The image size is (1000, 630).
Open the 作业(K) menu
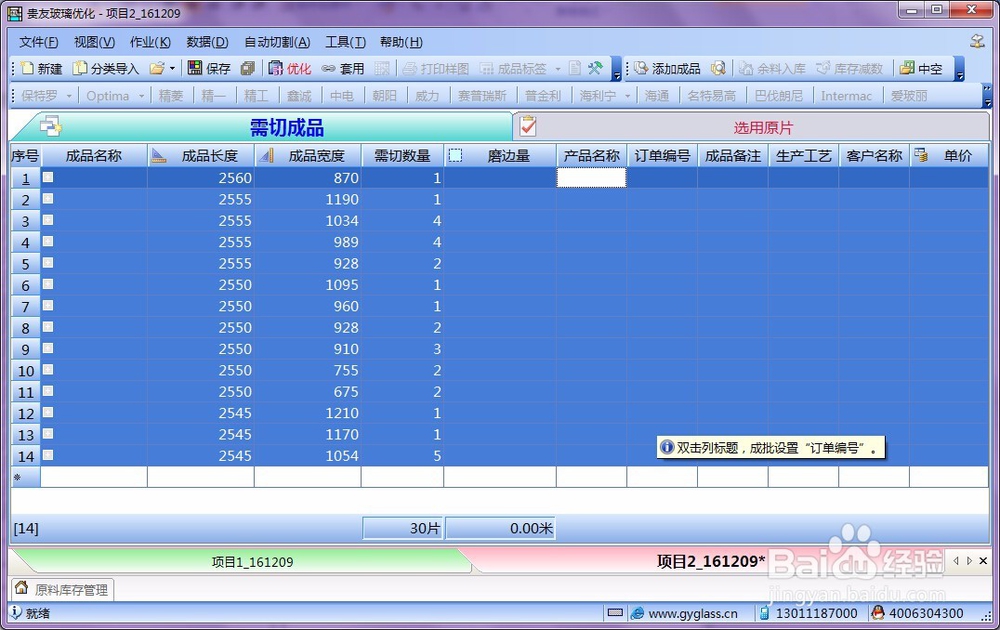tap(151, 42)
